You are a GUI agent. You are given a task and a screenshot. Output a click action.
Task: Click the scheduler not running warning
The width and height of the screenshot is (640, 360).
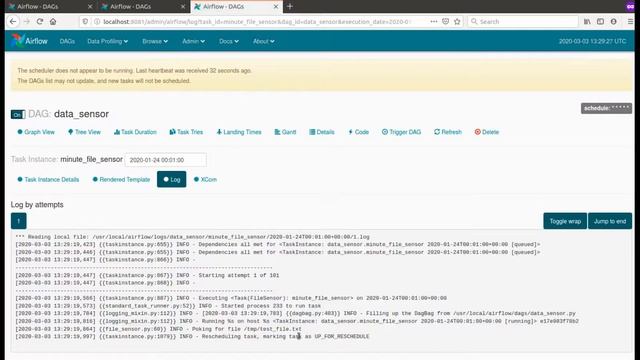[322, 75]
